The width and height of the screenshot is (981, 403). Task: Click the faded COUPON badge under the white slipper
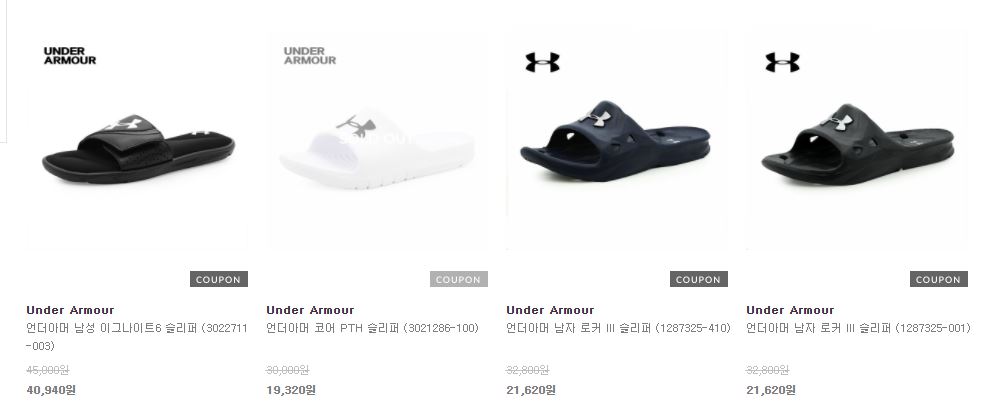pyautogui.click(x=459, y=279)
